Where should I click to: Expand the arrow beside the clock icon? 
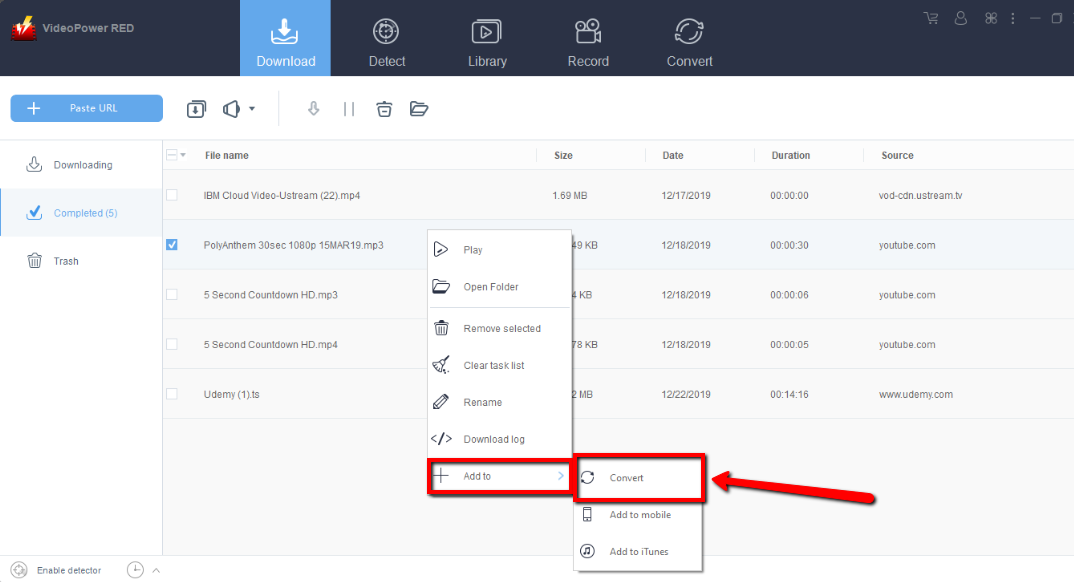coord(155,570)
